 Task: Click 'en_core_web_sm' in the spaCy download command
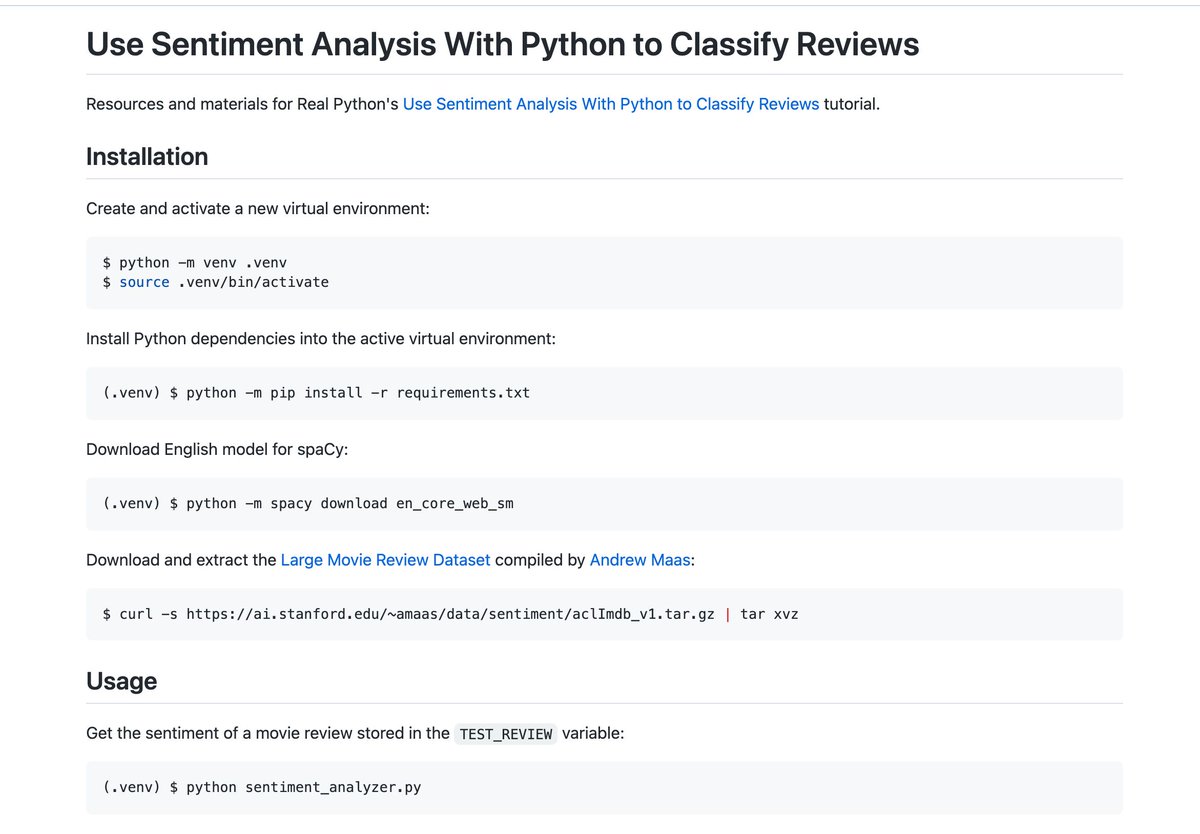(x=454, y=503)
